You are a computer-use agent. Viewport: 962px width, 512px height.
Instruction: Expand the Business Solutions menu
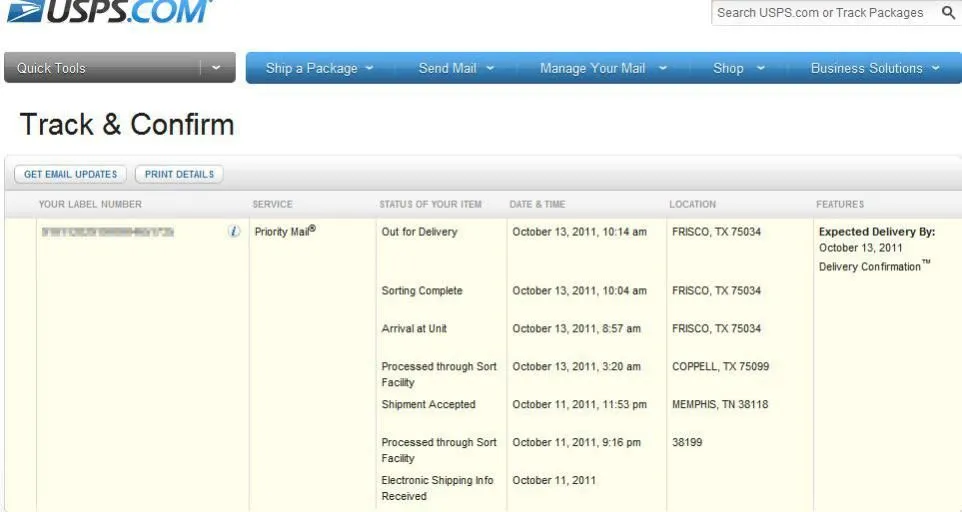[x=875, y=68]
